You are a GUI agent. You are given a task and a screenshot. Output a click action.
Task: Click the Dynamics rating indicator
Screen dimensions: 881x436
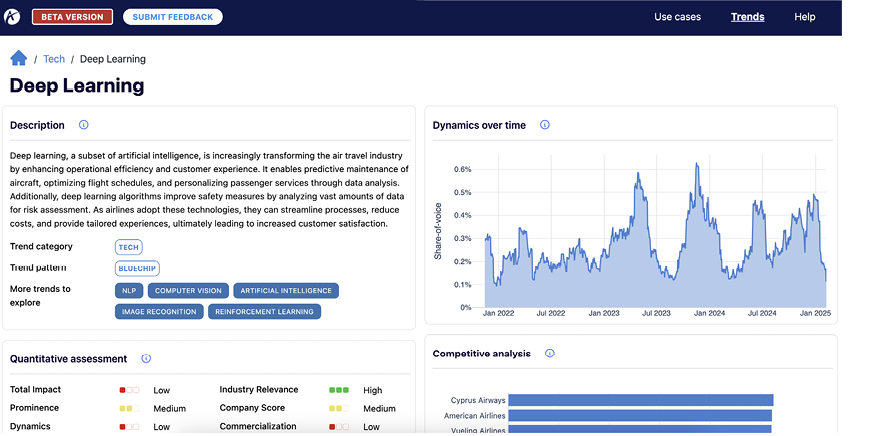click(129, 427)
